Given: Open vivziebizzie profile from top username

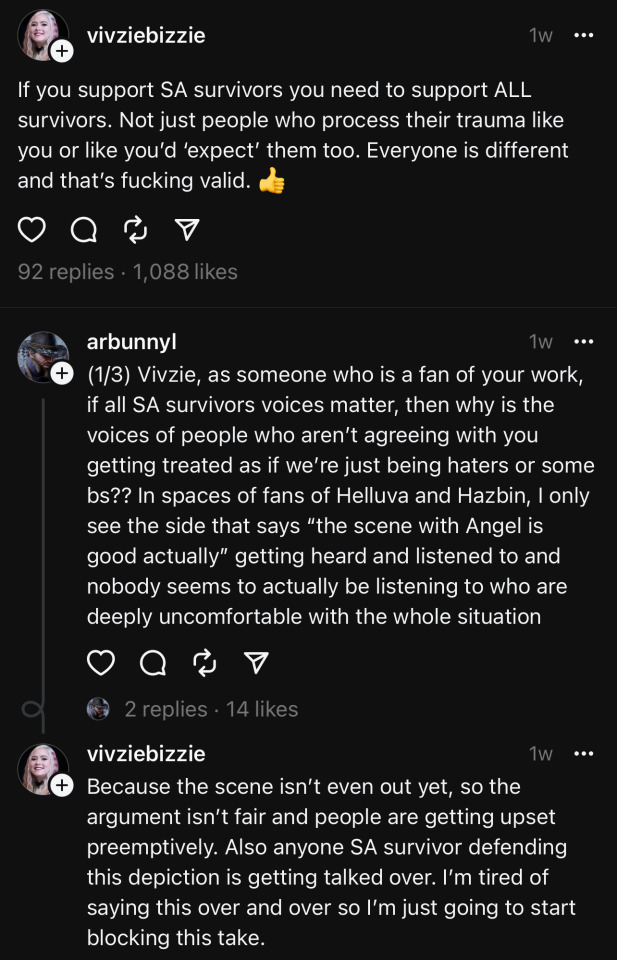Looking at the screenshot, I should (145, 35).
